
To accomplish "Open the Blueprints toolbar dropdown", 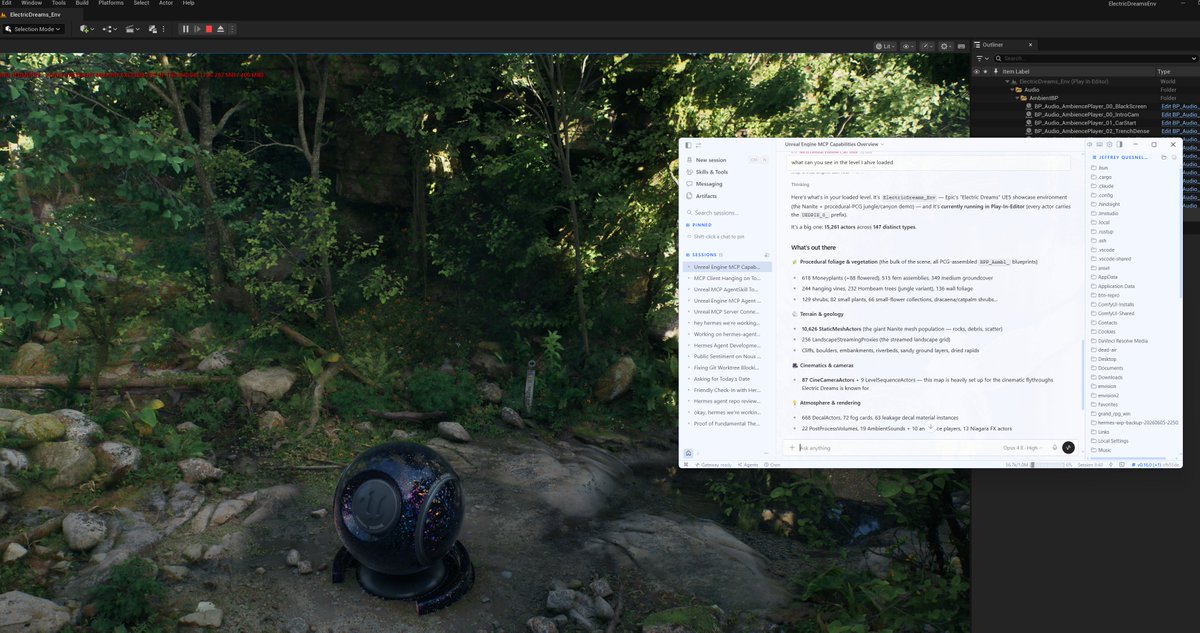I will [x=113, y=29].
